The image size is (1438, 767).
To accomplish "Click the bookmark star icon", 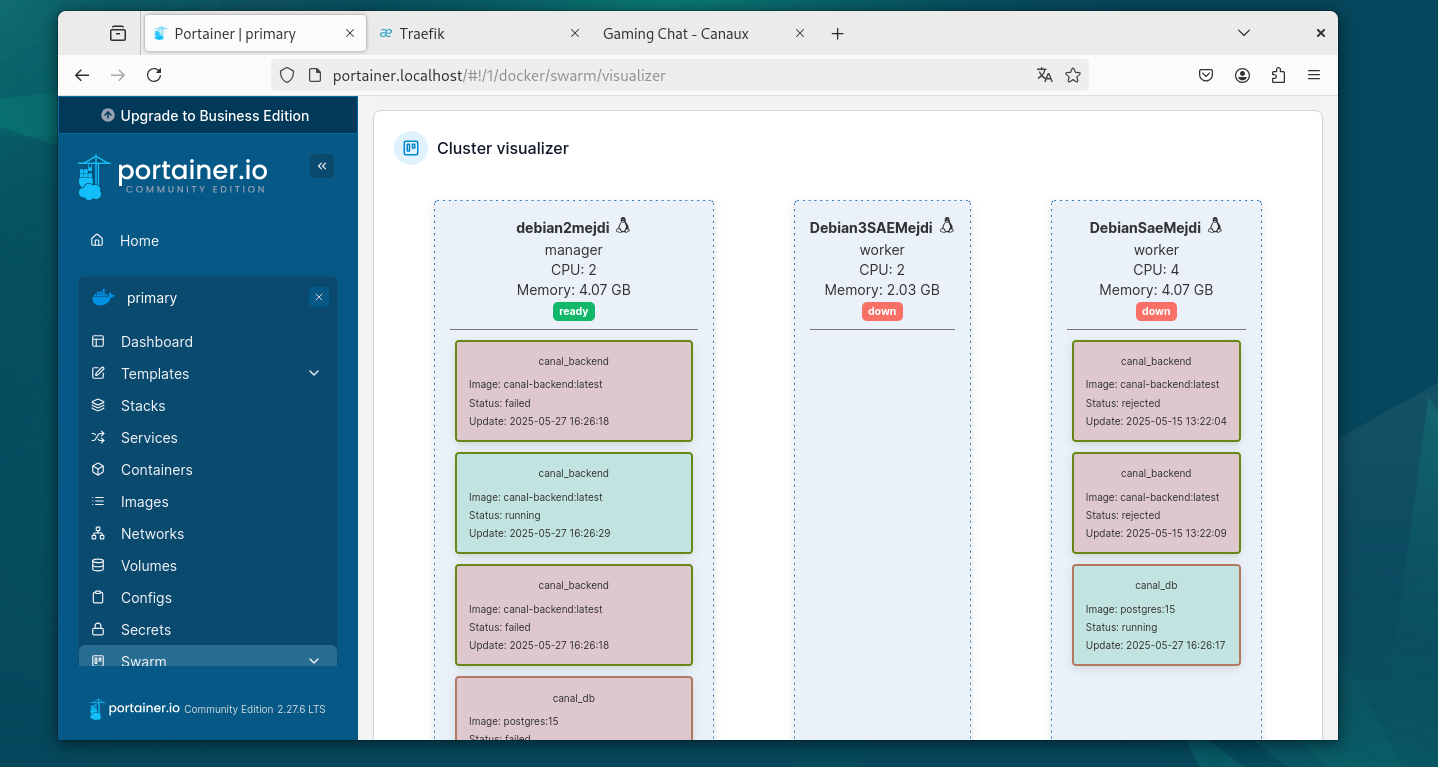I will (x=1073, y=75).
